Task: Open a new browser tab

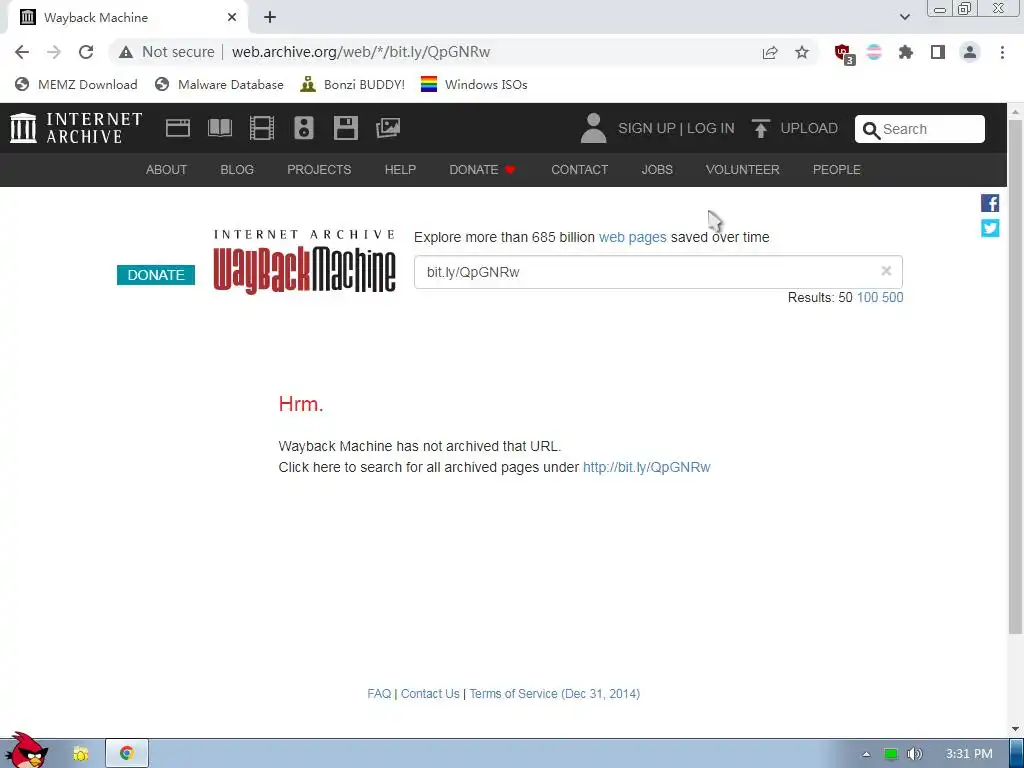Action: [270, 18]
